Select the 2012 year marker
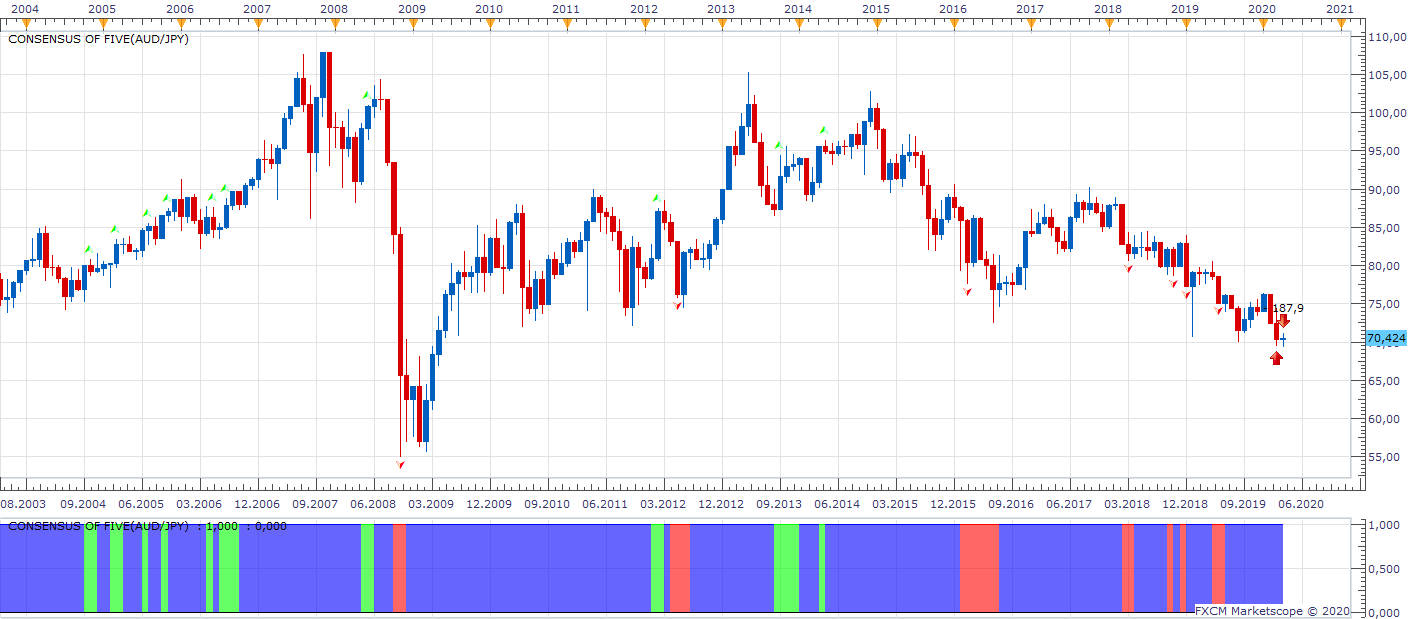1423x619 pixels. pos(643,8)
